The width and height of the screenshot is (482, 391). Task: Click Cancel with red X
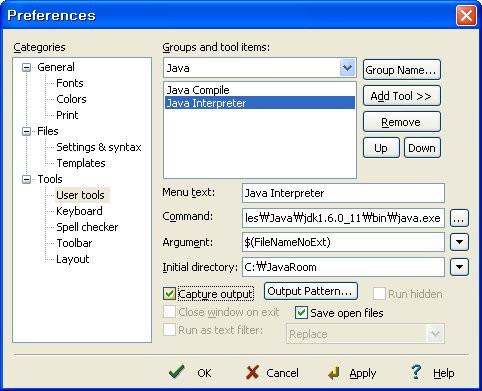[272, 372]
